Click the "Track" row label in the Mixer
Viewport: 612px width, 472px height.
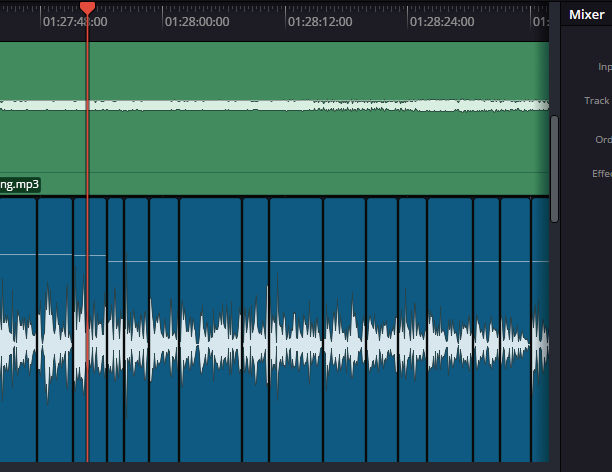[597, 101]
